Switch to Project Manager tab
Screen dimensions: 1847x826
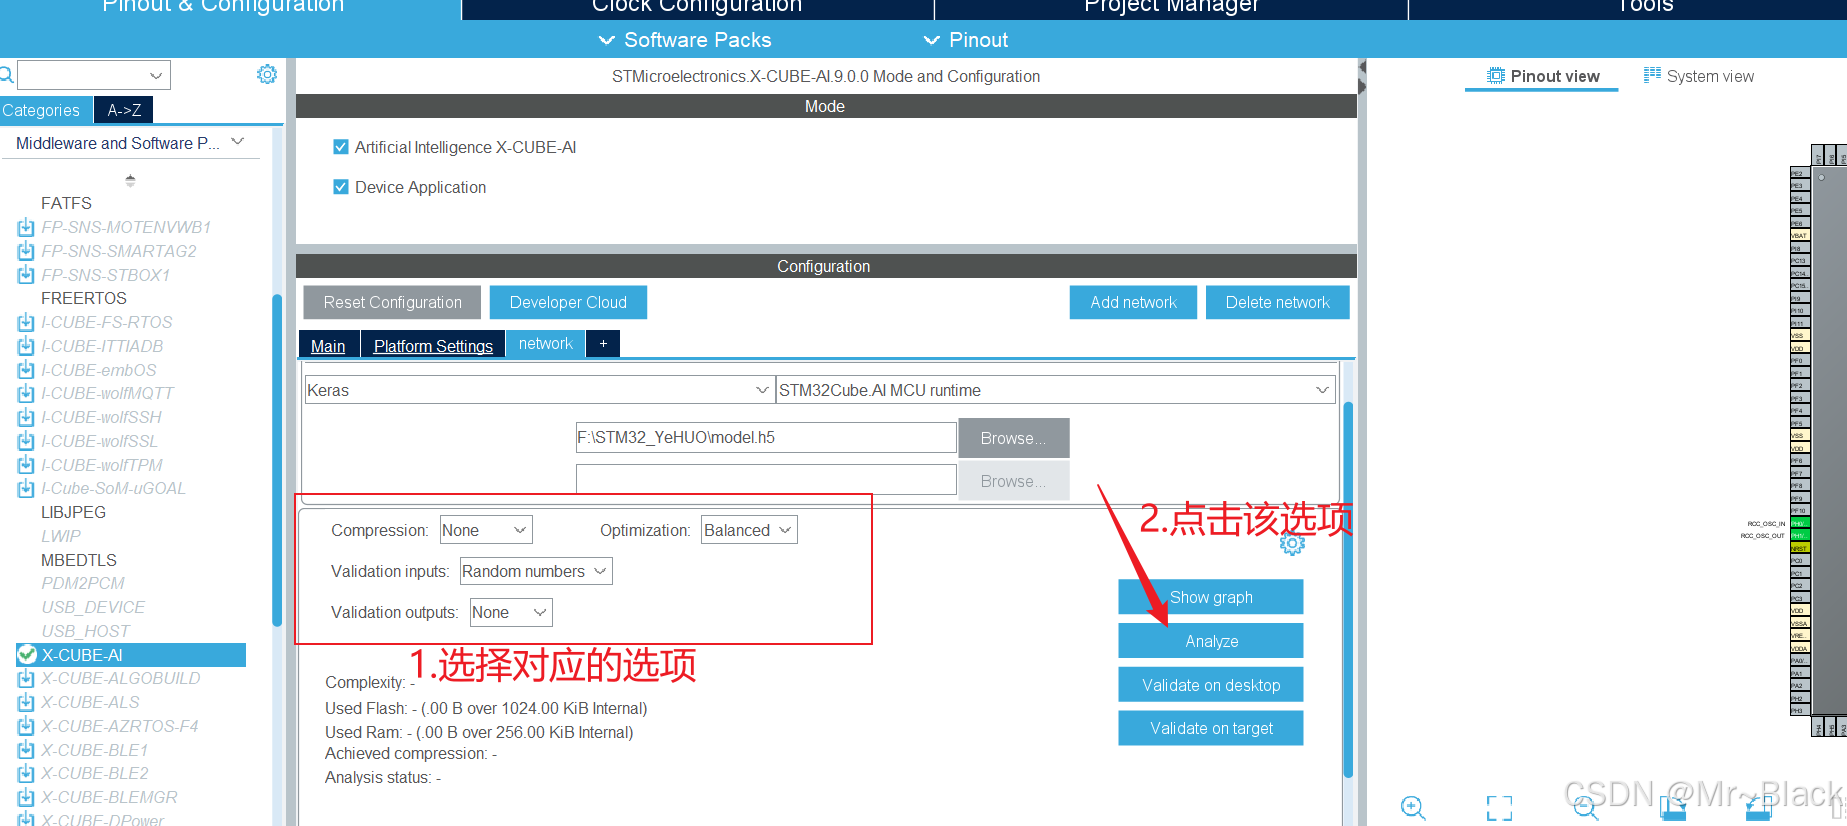(x=1171, y=8)
